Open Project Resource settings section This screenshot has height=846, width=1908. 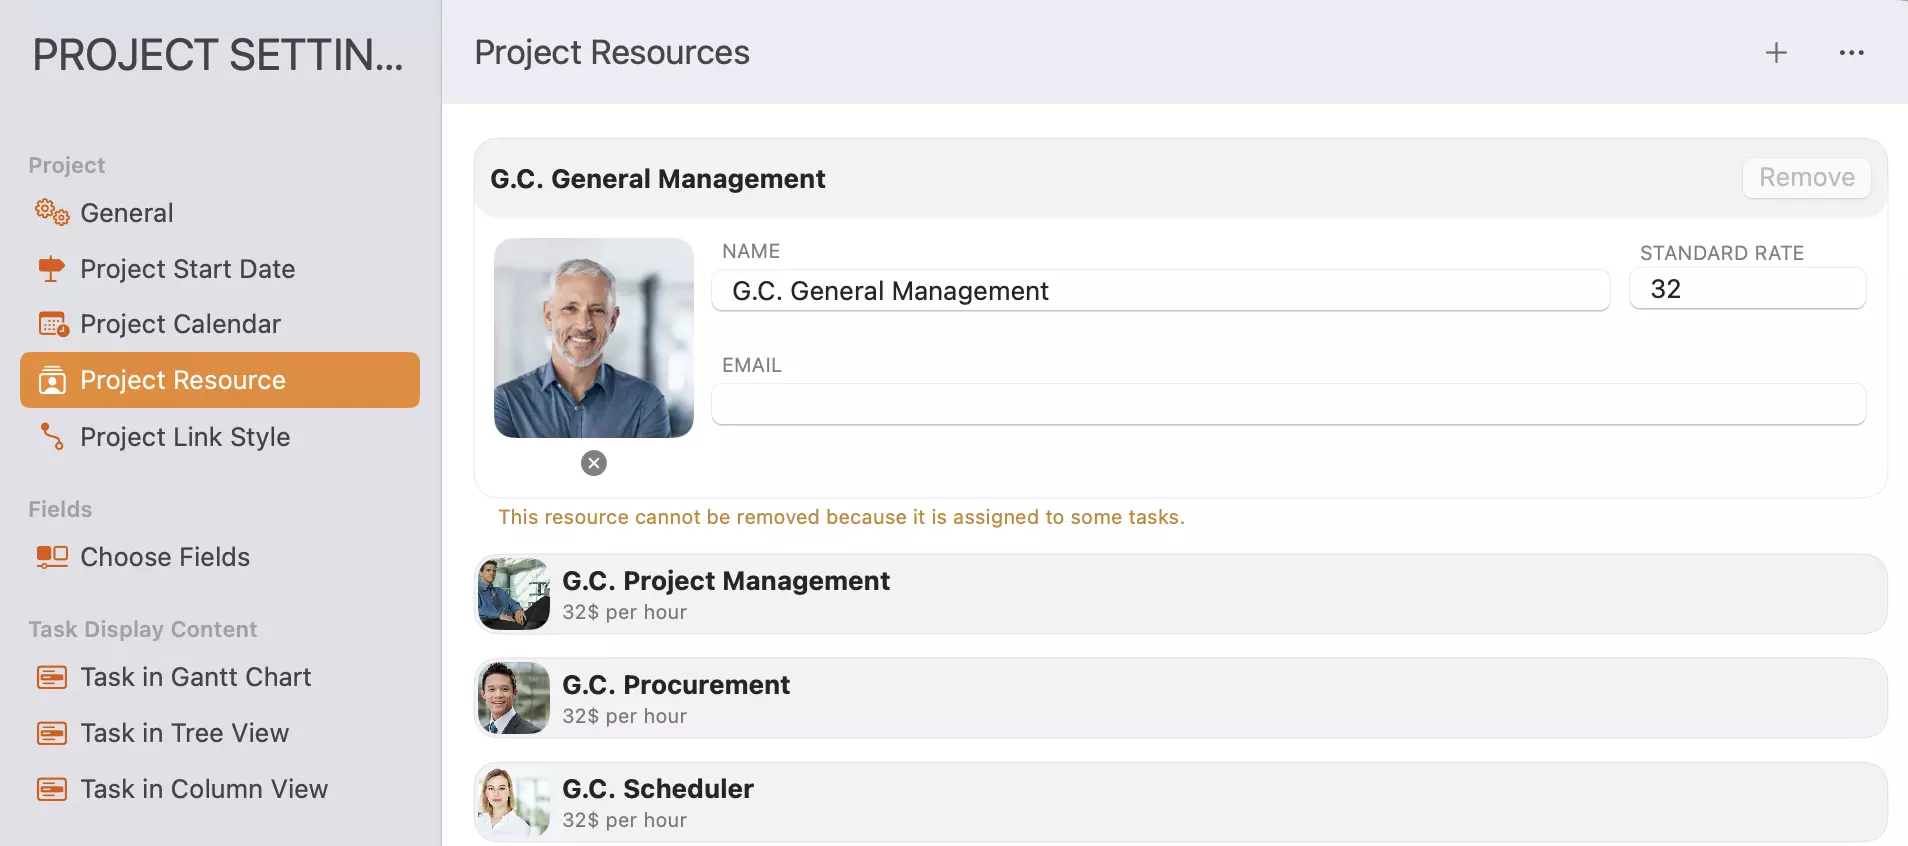pos(220,380)
